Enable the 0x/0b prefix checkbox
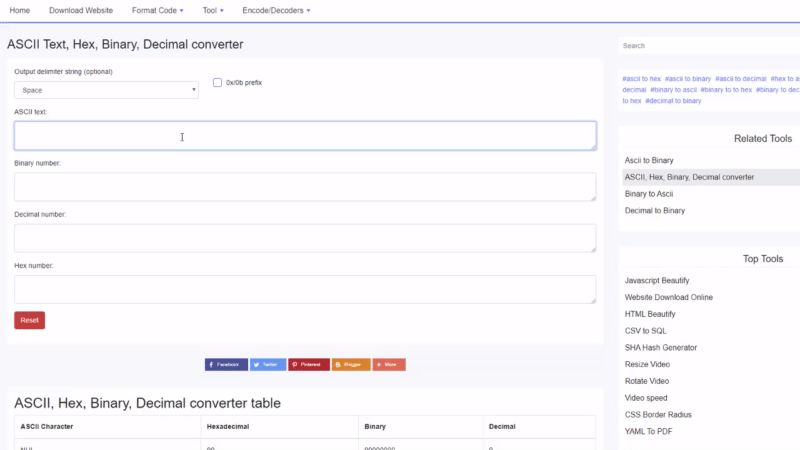Screen dimensions: 800x450 click(218, 82)
